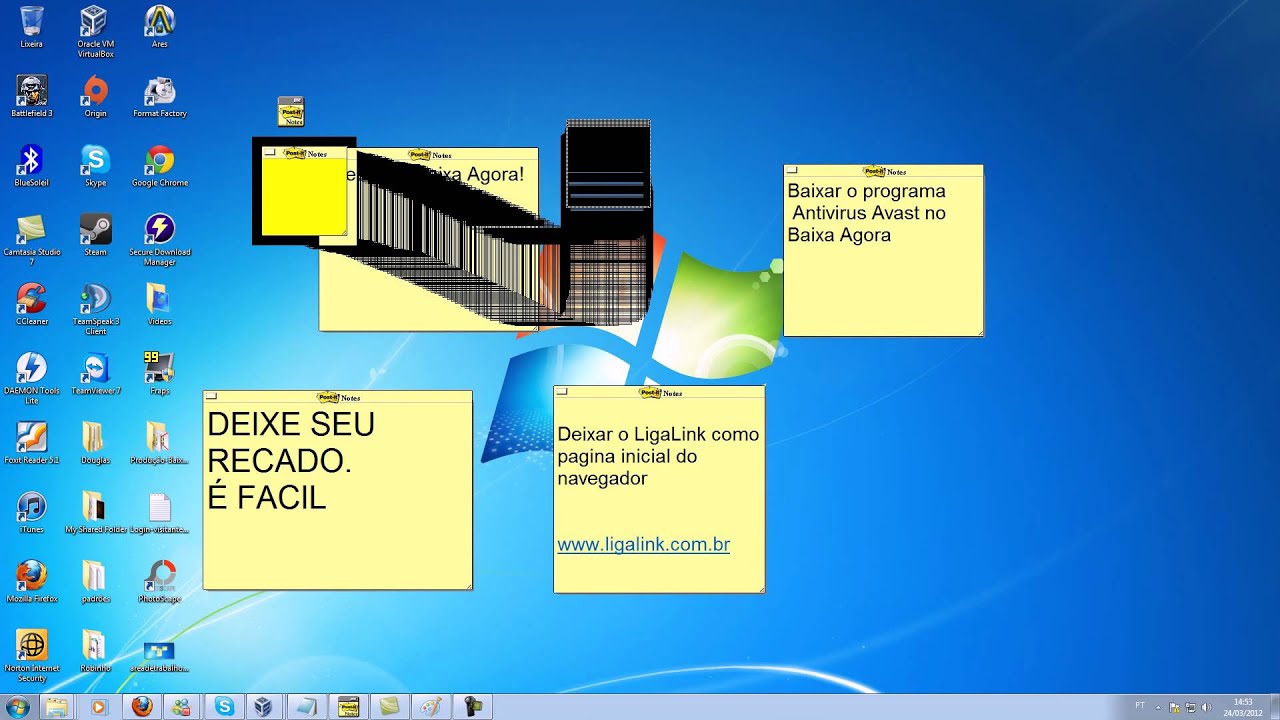Image resolution: width=1280 pixels, height=720 pixels.
Task: Select Camtasia Studio 7 desktop icon
Action: (x=31, y=239)
